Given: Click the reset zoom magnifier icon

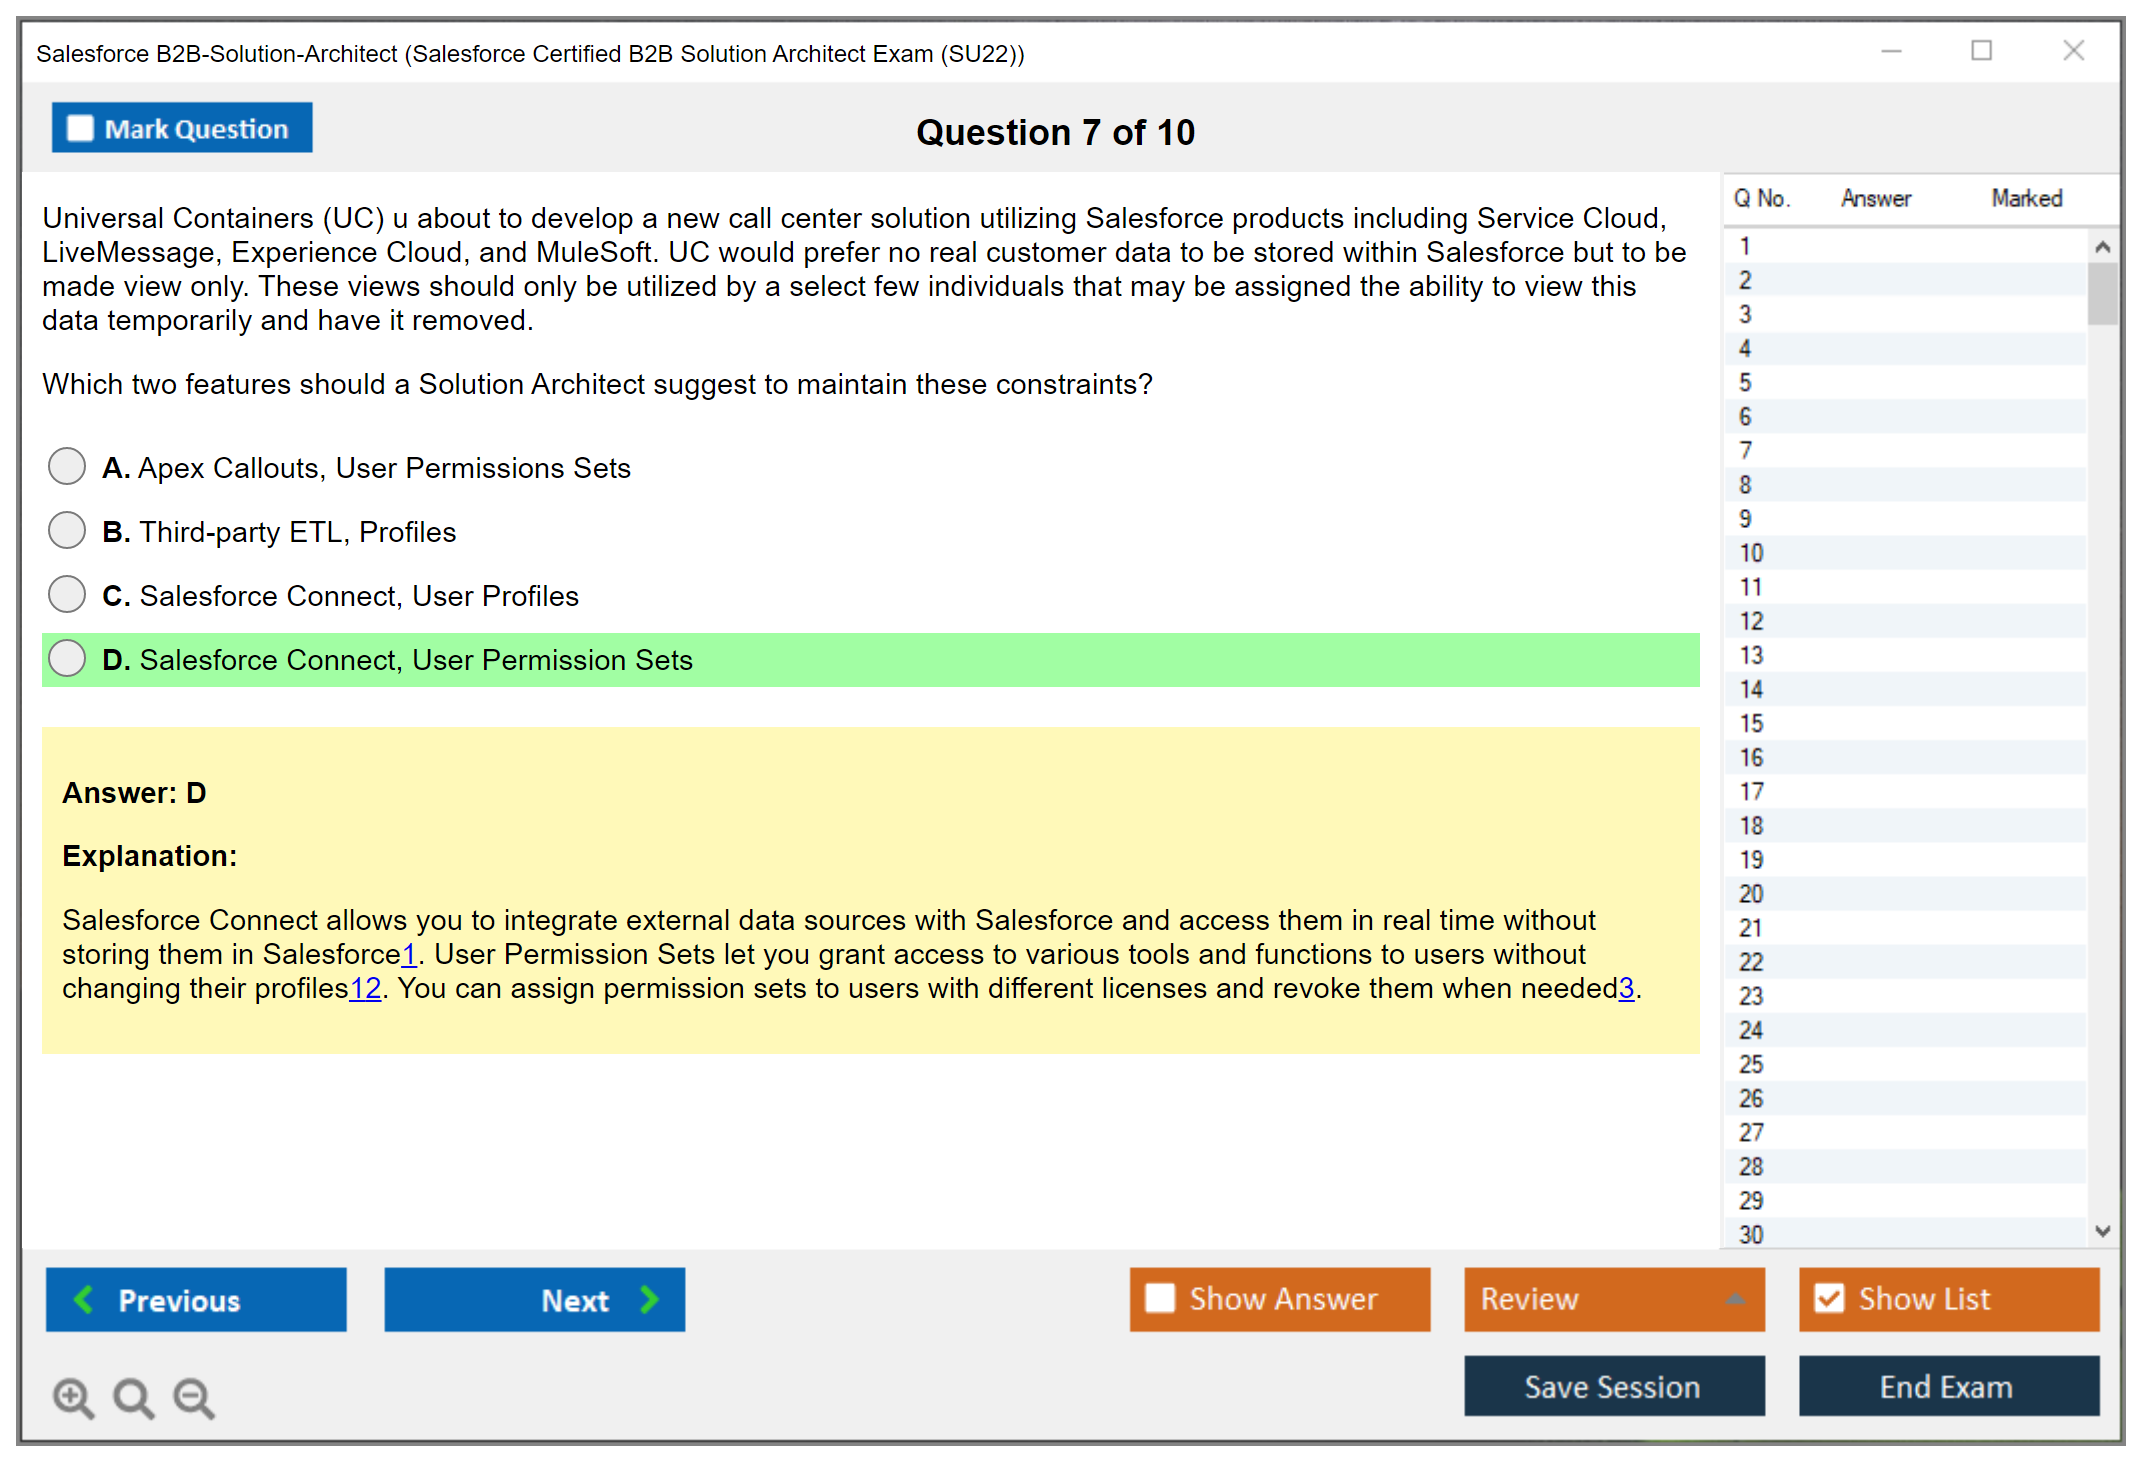Looking at the screenshot, I should coord(133,1397).
